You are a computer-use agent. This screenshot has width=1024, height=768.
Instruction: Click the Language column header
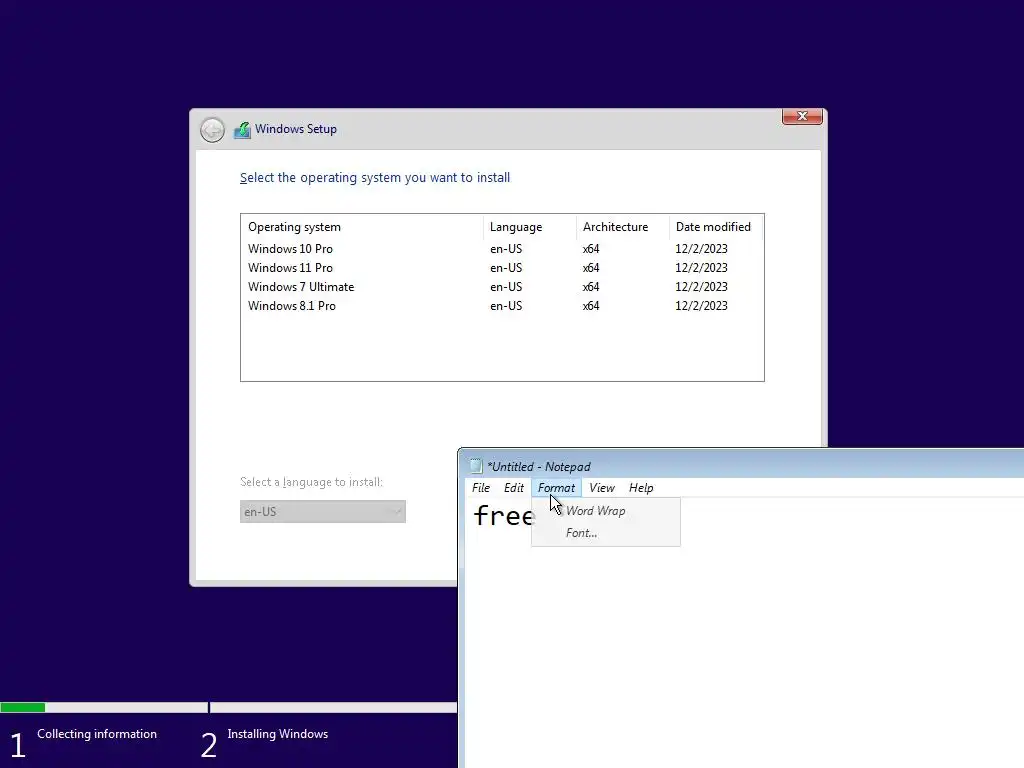coord(530,227)
